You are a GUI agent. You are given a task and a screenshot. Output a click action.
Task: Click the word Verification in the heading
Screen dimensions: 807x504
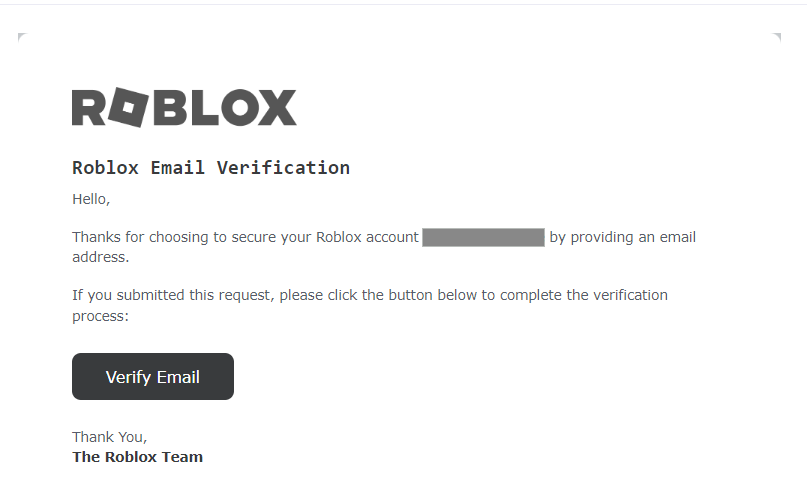click(x=283, y=168)
